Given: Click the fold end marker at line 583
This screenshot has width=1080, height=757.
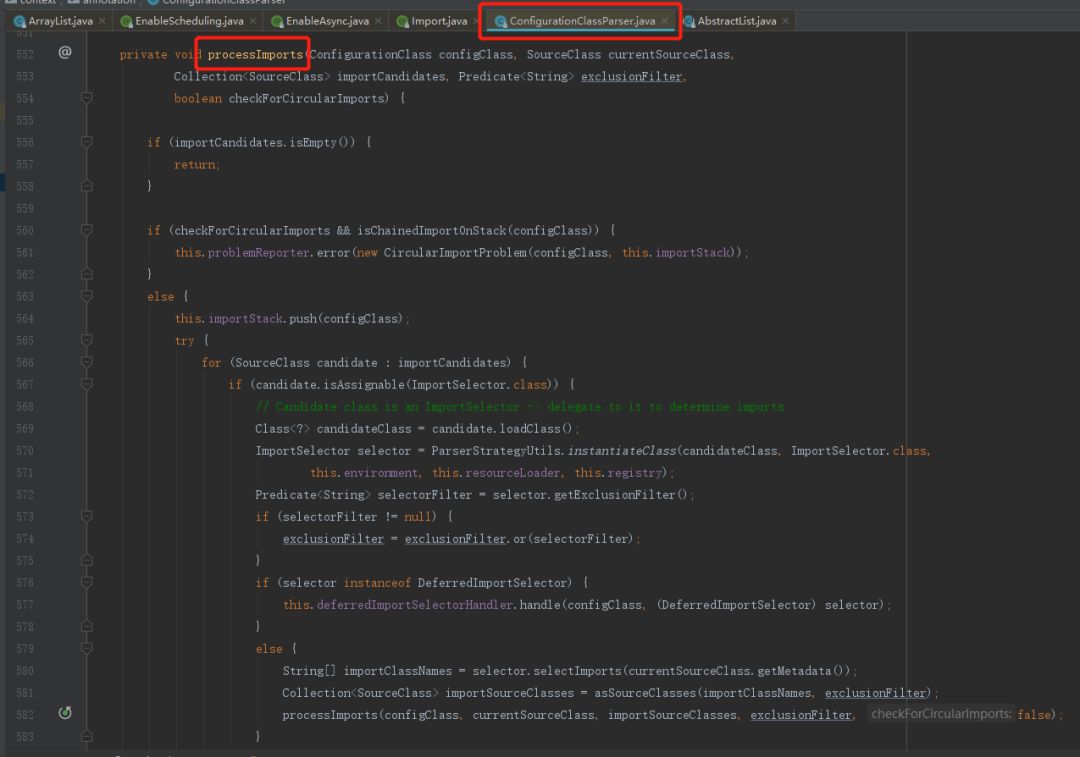Looking at the screenshot, I should (x=87, y=736).
